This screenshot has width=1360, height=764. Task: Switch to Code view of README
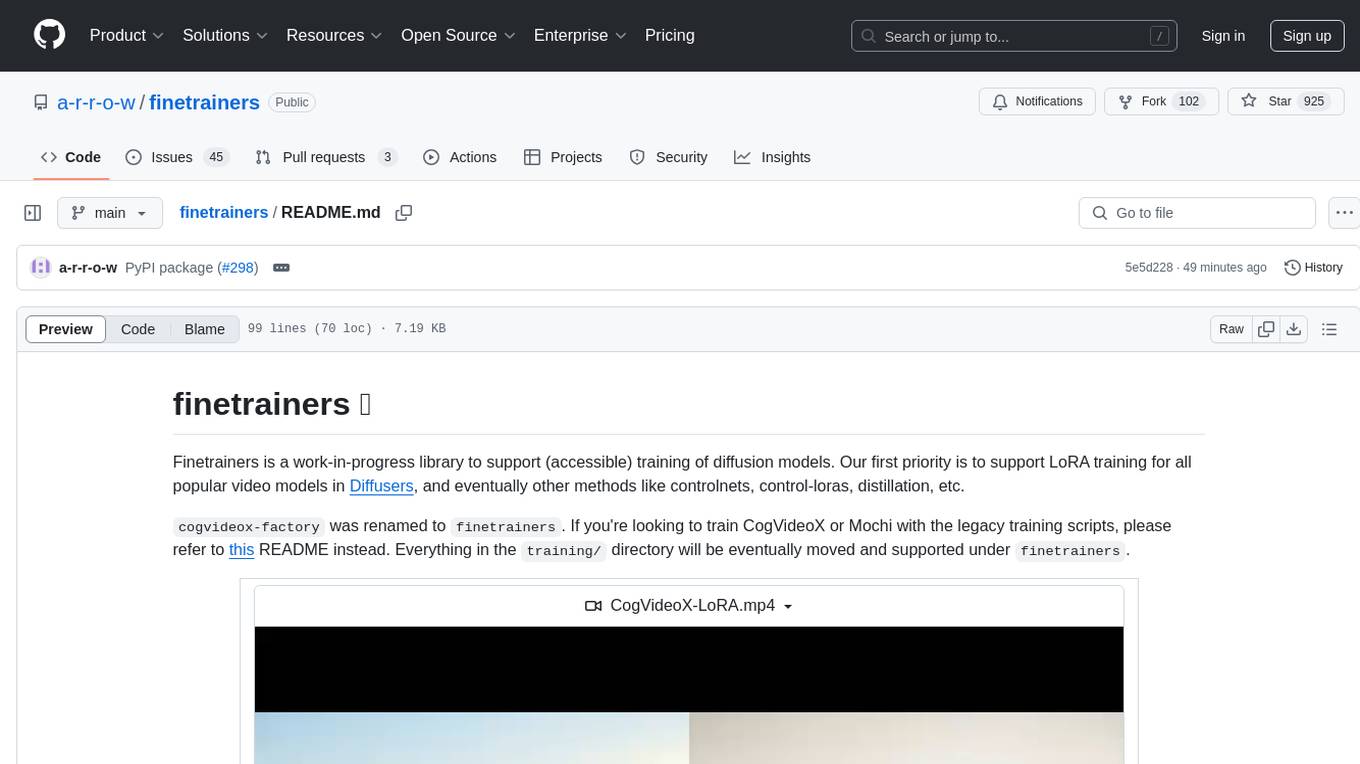[138, 329]
